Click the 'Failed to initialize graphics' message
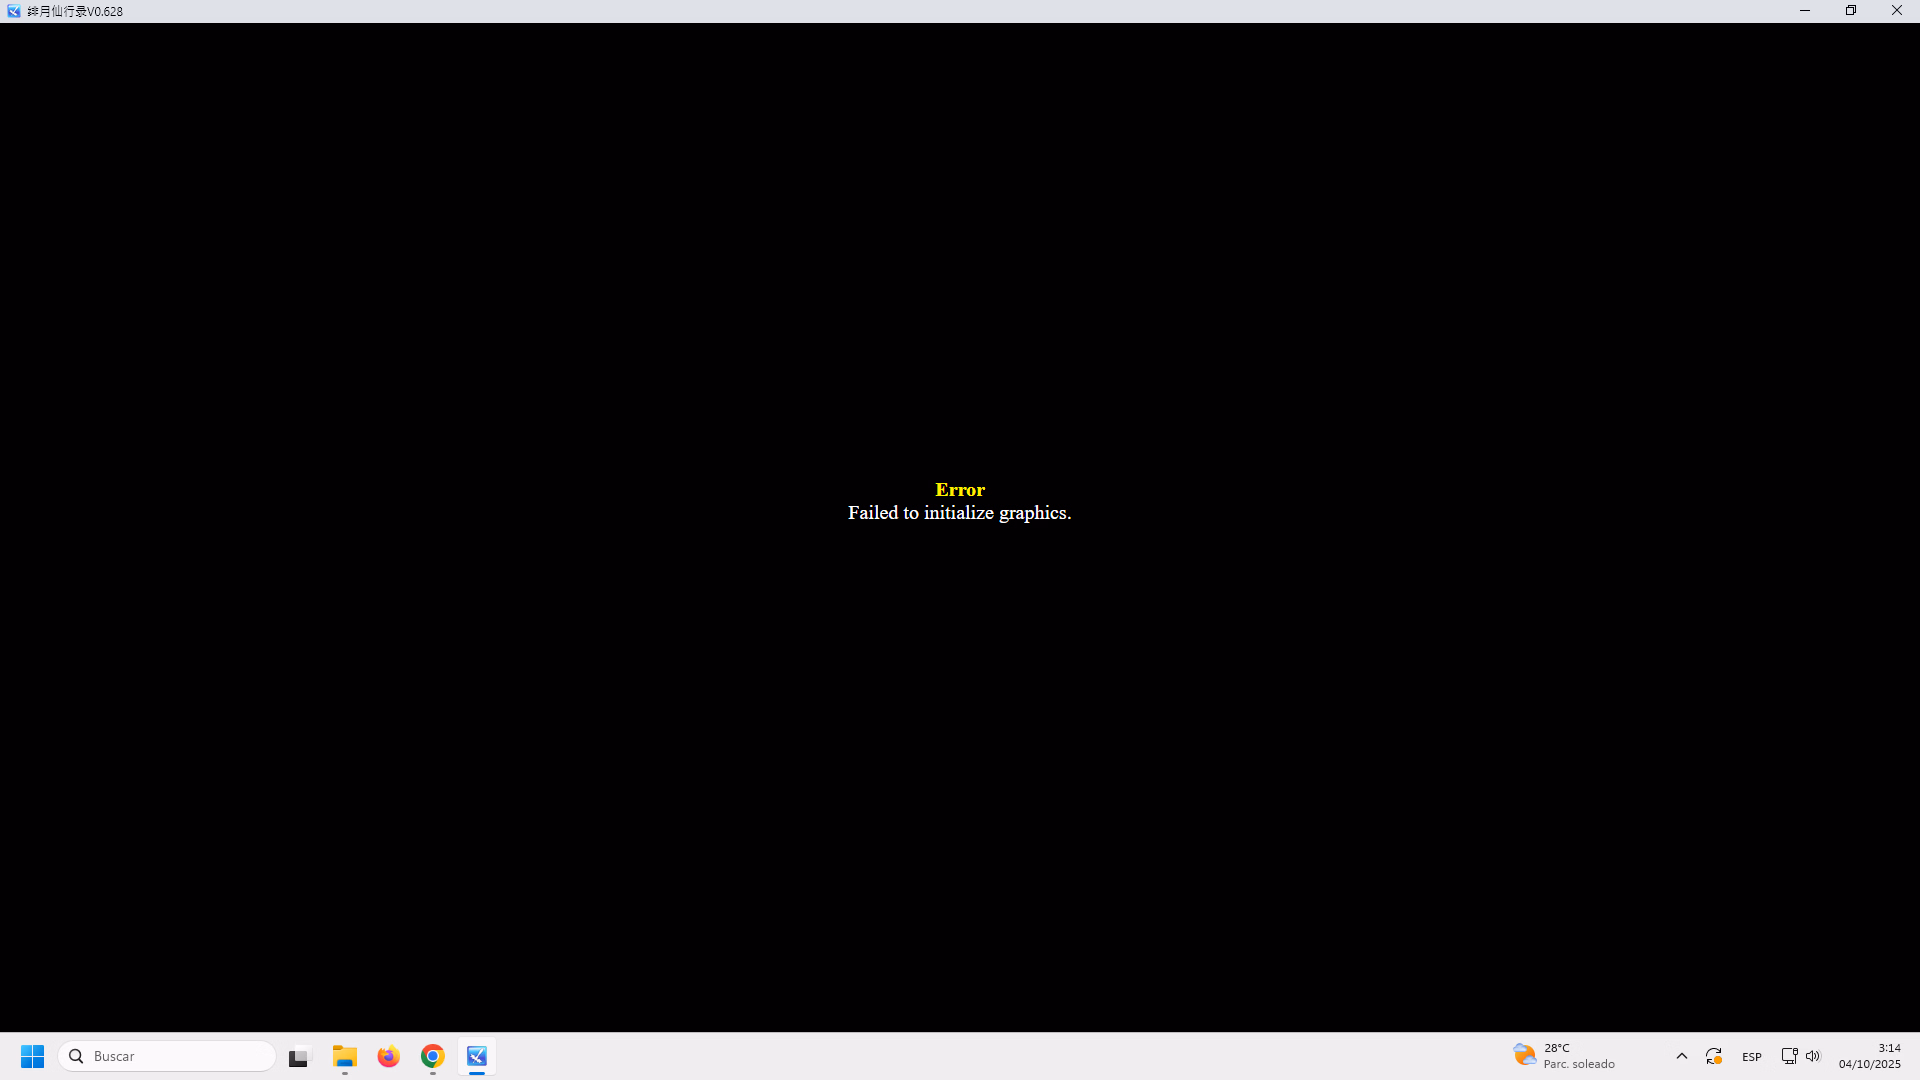The image size is (1920, 1080). pos(960,513)
